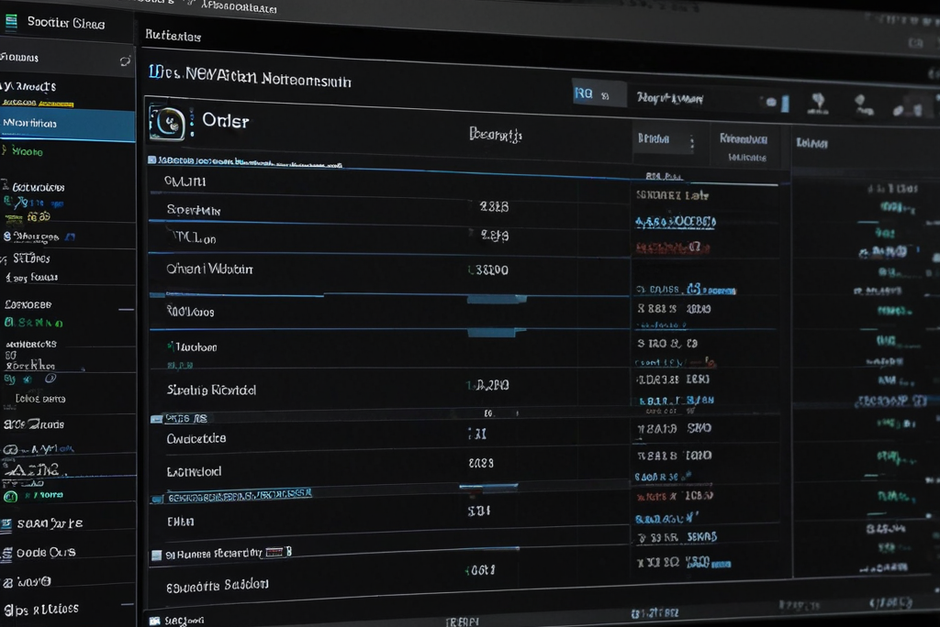Click the stacked-lines icon beside sidebar entry
940x627 pixels.
point(6,553)
